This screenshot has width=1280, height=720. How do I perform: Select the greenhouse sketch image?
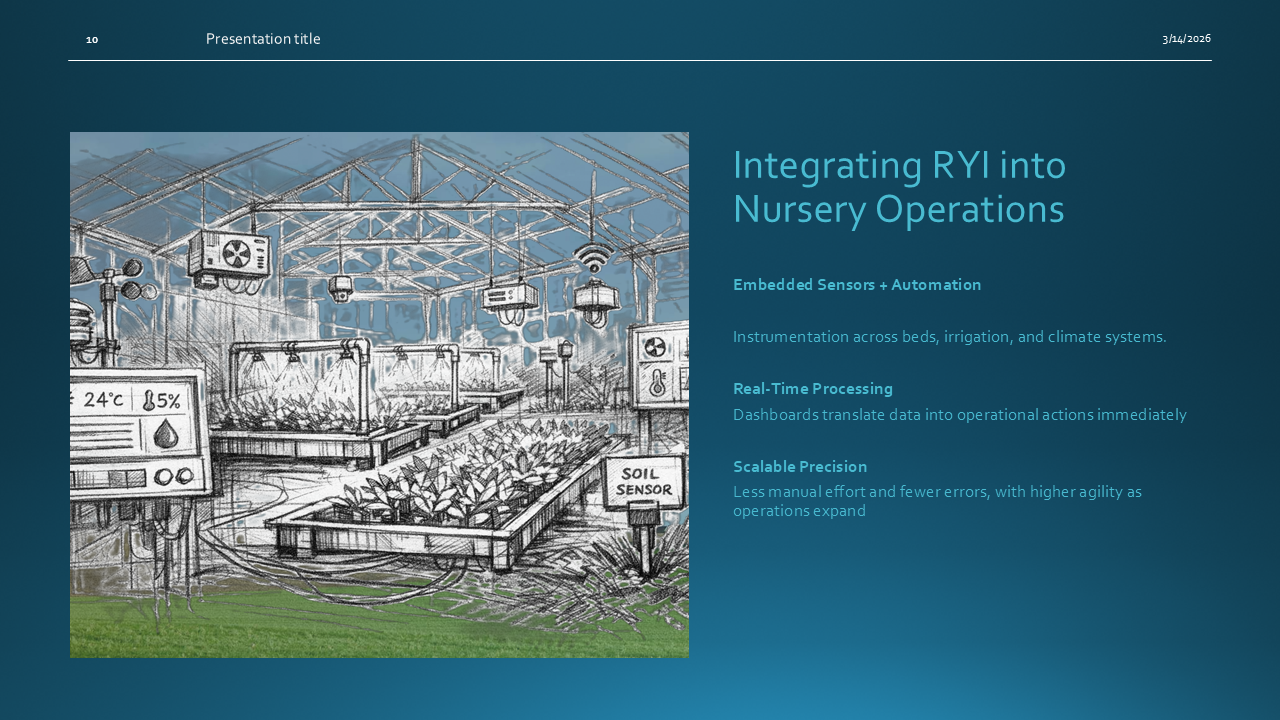click(x=380, y=395)
